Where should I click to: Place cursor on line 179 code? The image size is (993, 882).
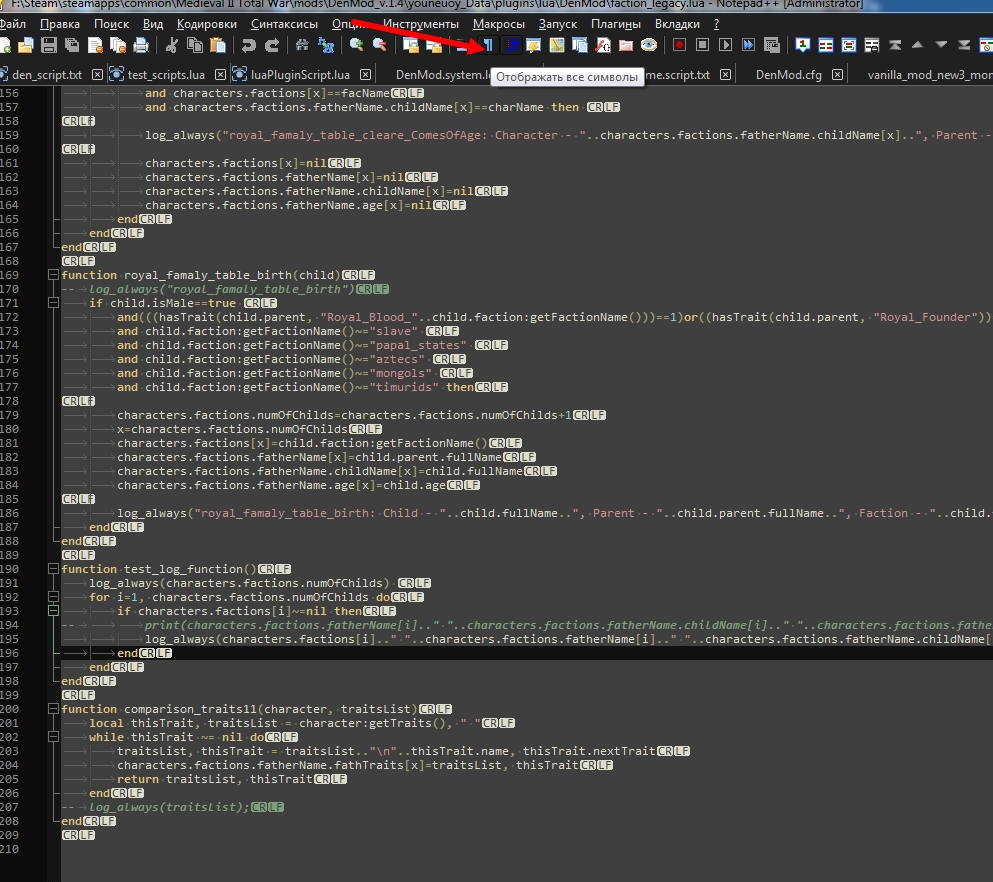361,415
